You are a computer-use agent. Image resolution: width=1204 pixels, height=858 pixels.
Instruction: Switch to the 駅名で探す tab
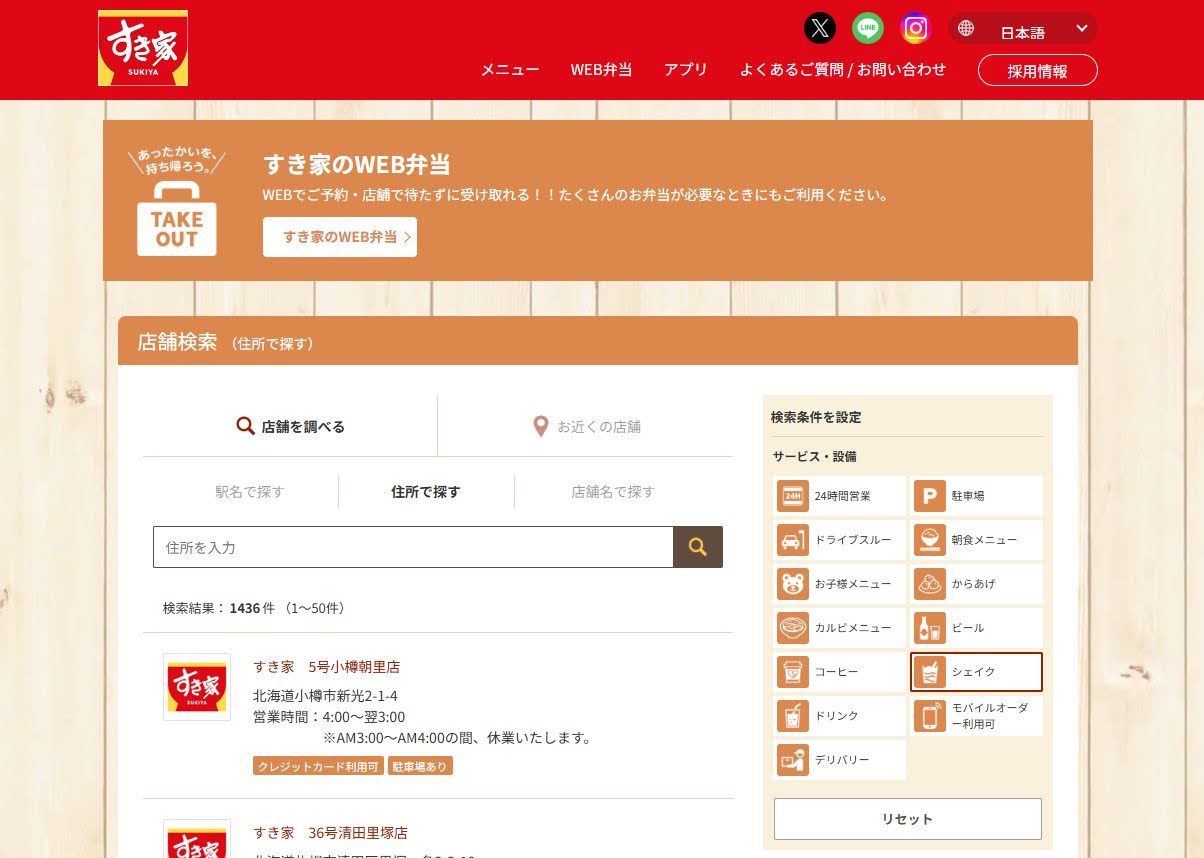tap(250, 492)
